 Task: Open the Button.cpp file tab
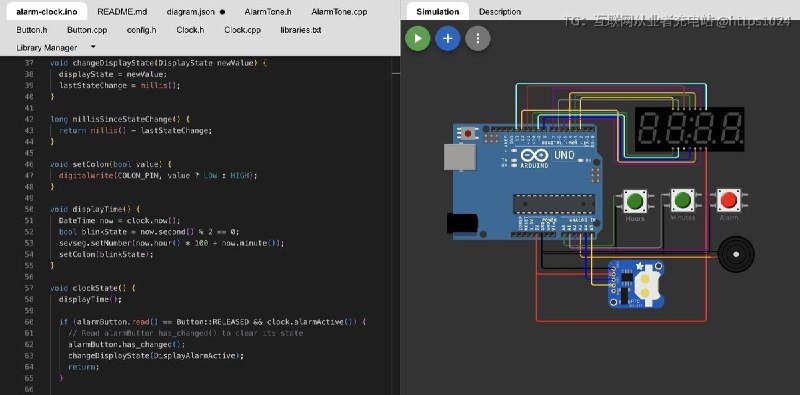(87, 30)
